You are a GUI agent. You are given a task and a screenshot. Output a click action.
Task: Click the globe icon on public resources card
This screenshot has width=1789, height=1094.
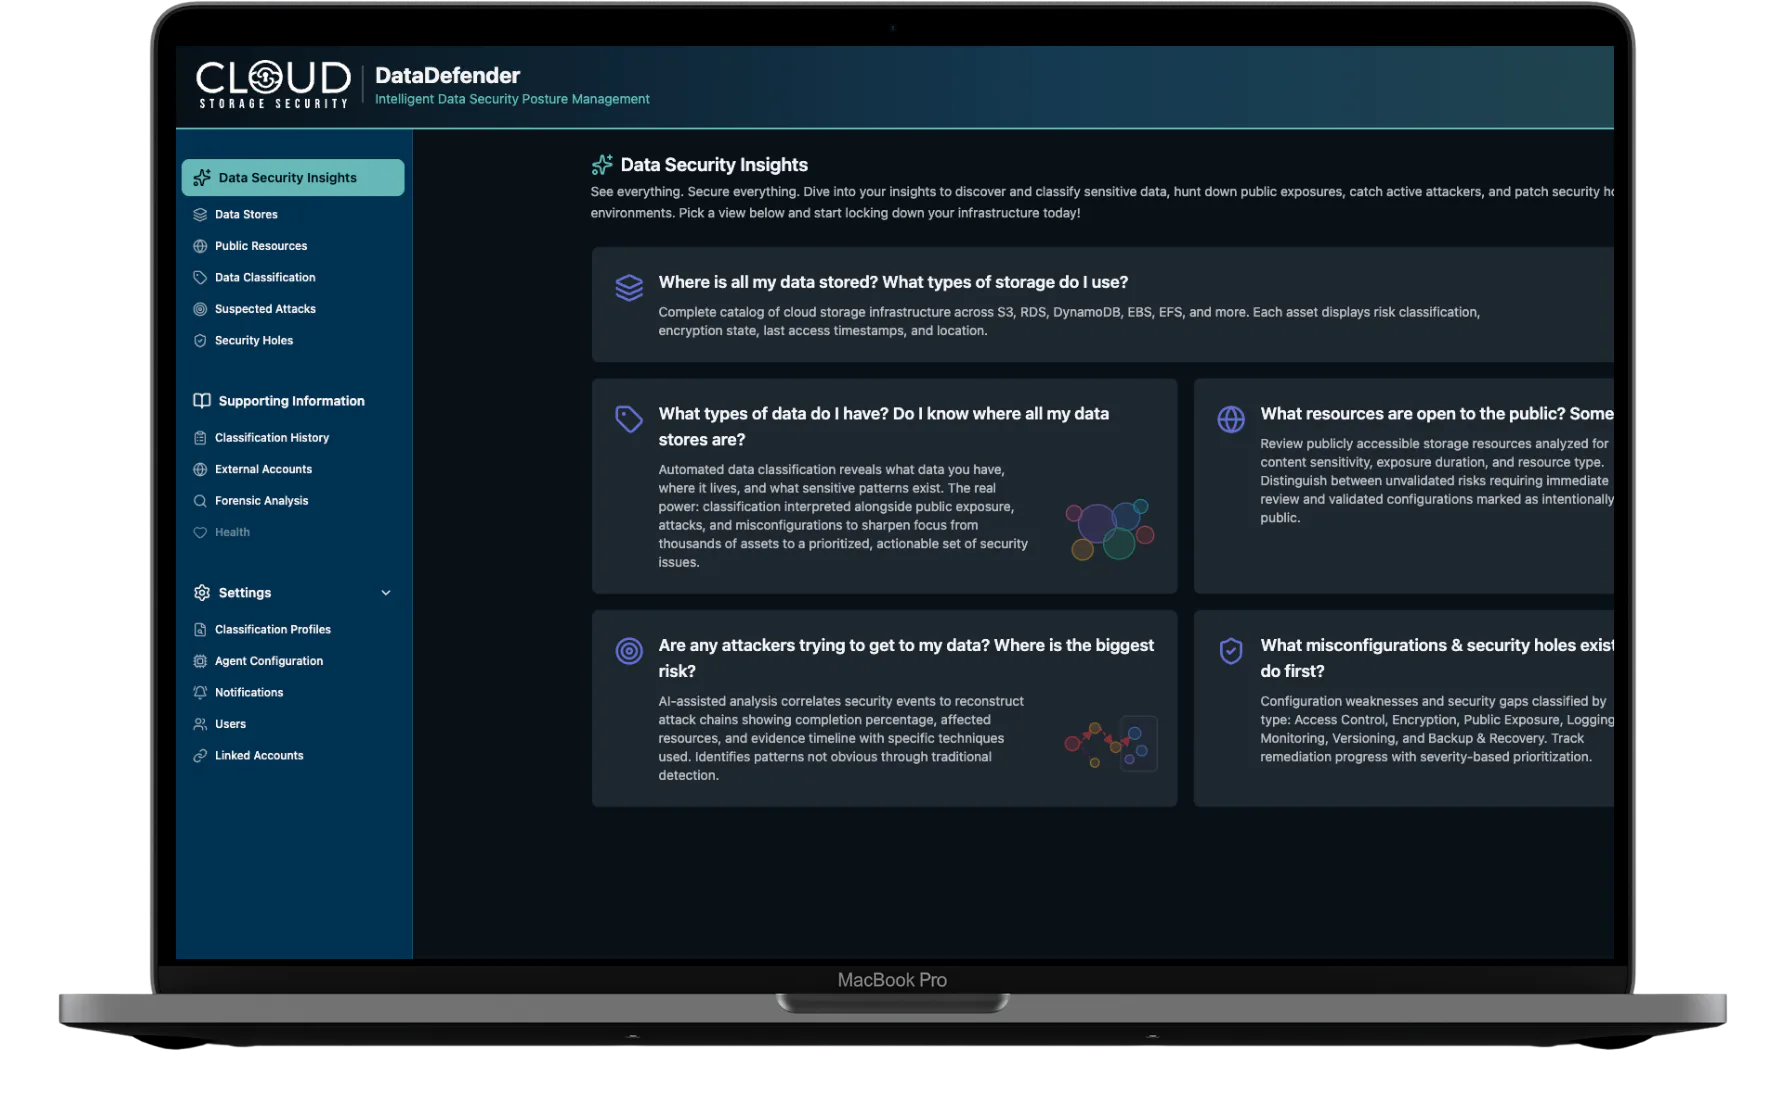click(1231, 419)
